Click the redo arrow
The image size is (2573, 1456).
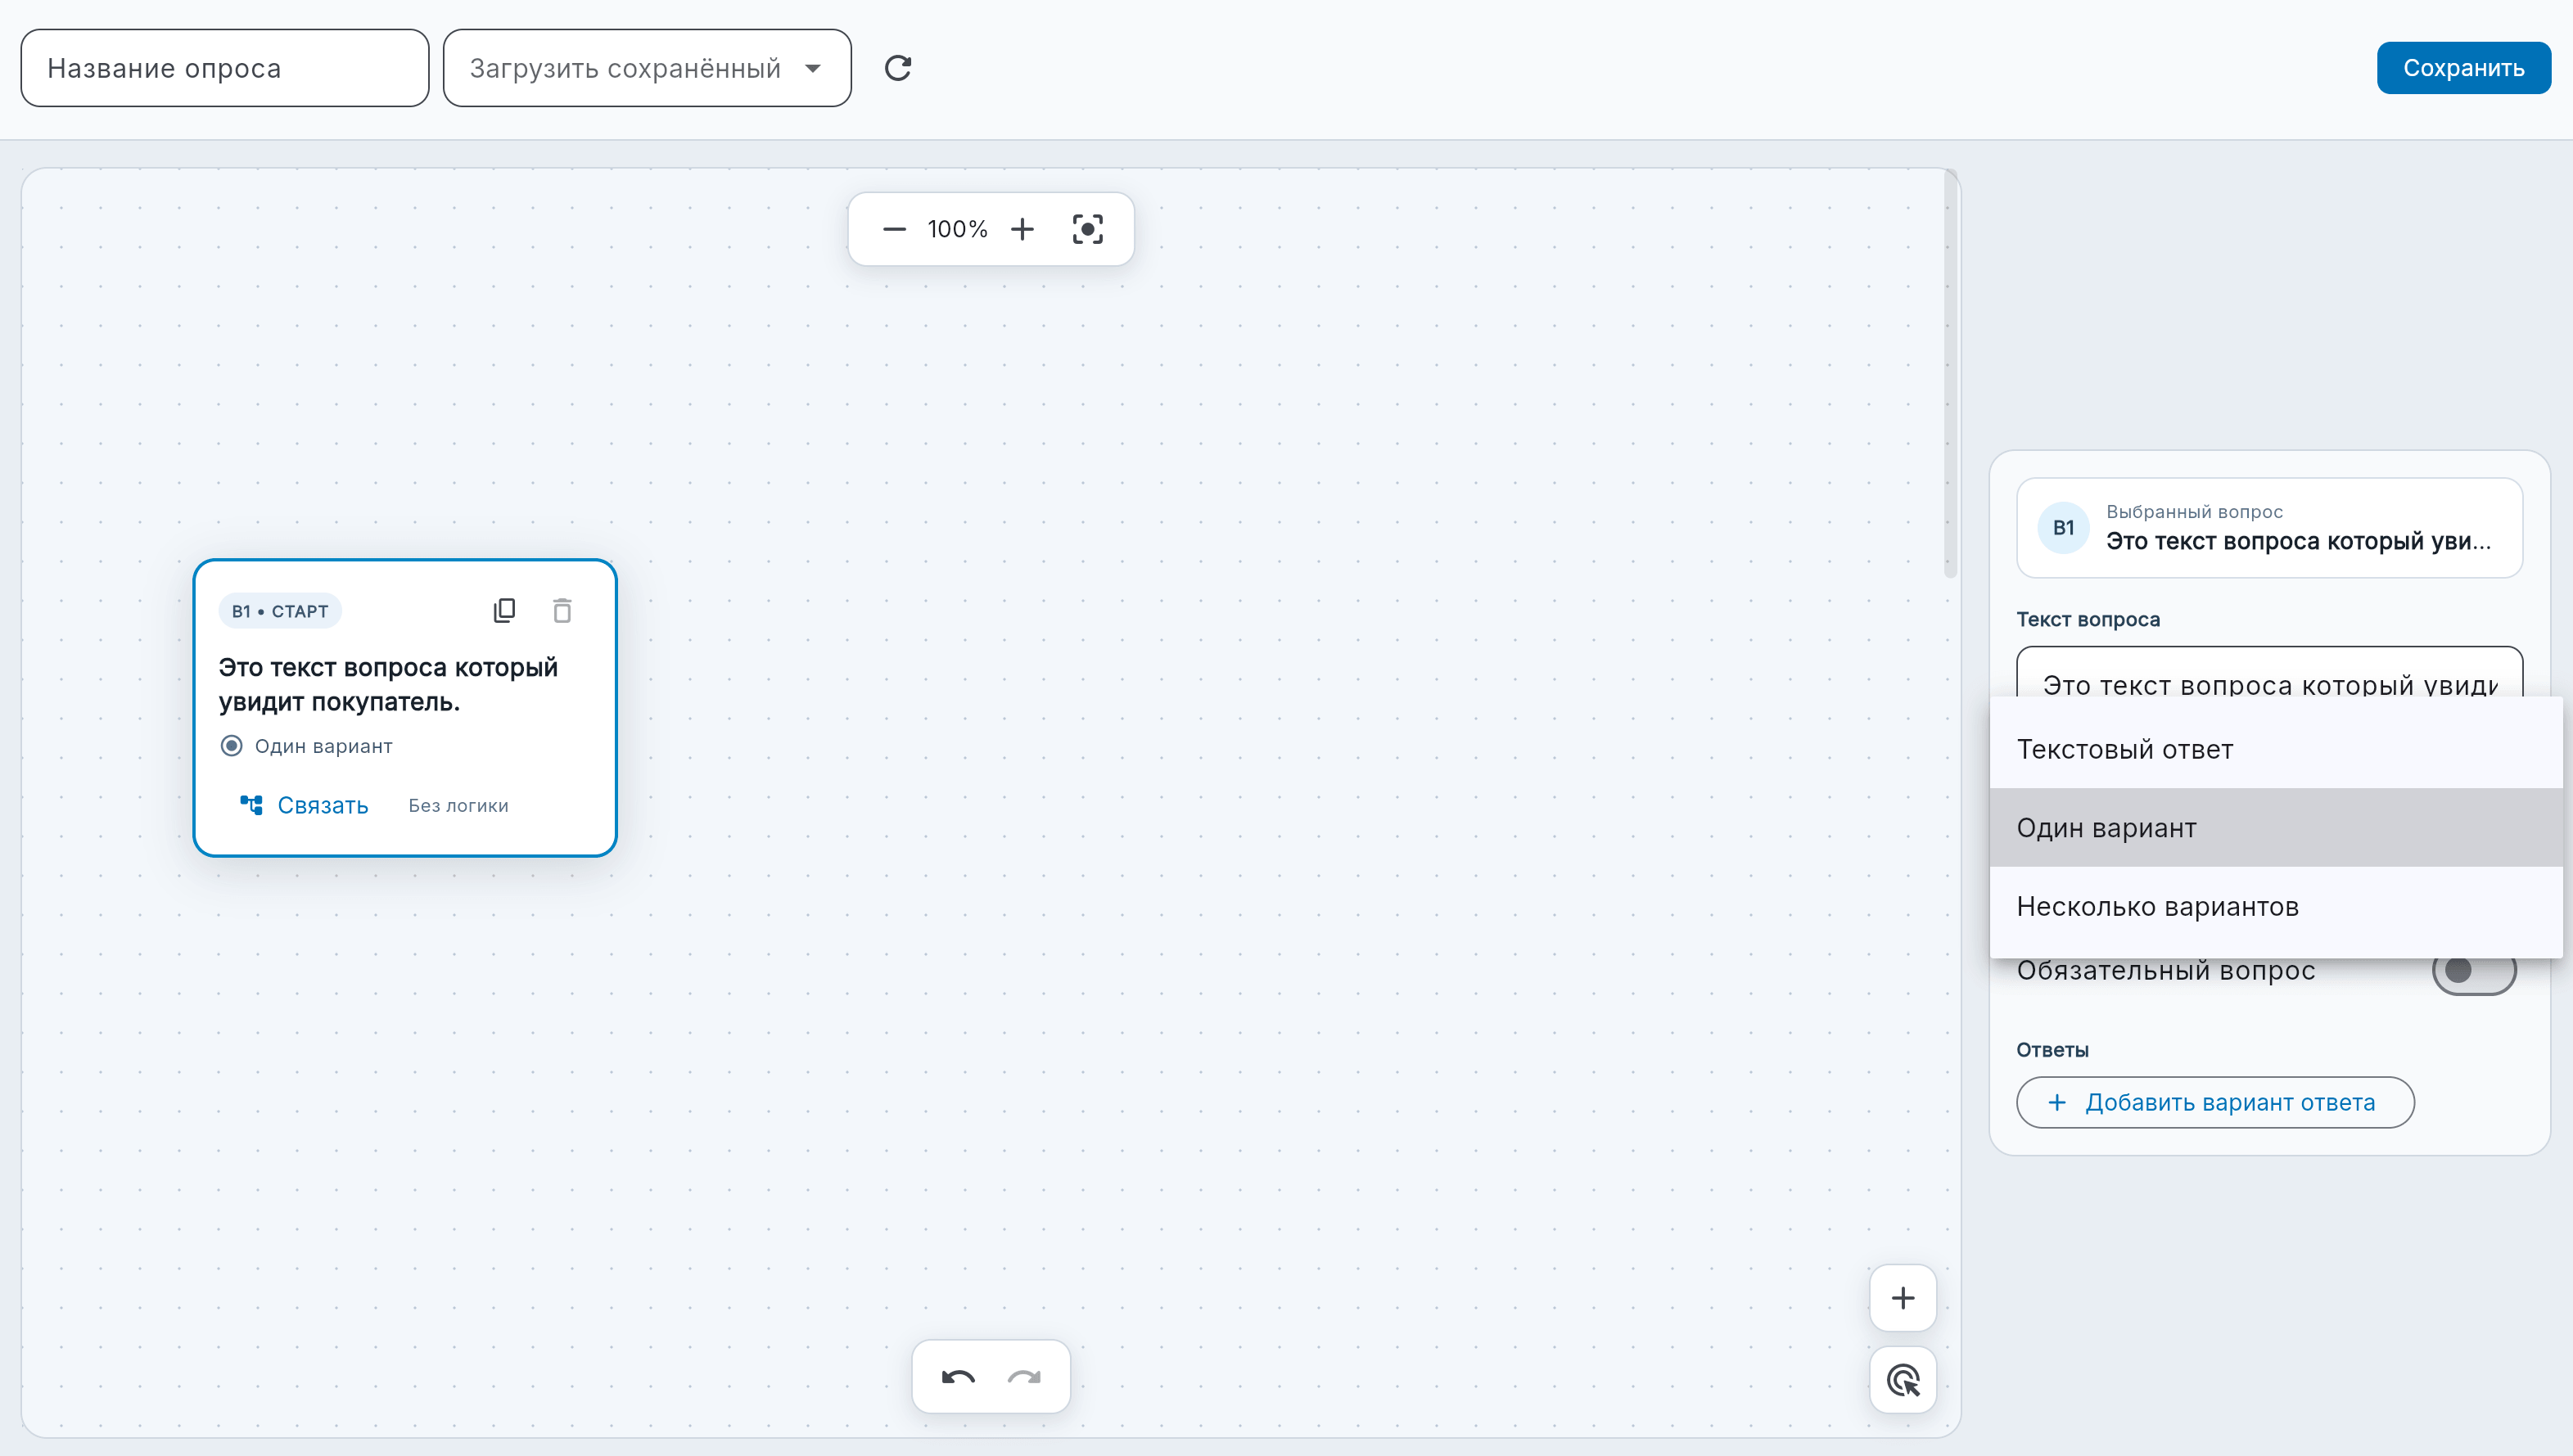click(1024, 1378)
